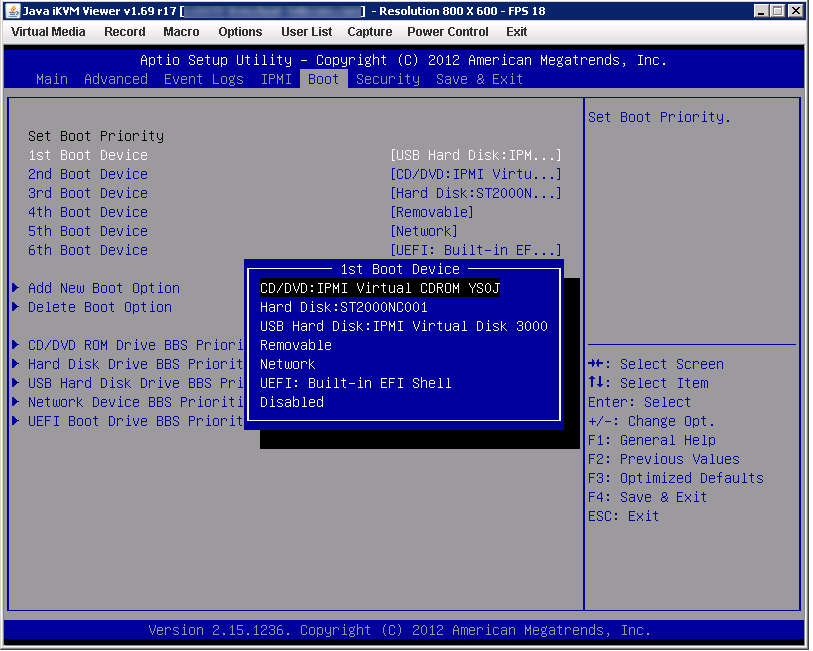This screenshot has width=813, height=651.
Task: Select the Boot tab
Action: coord(323,79)
